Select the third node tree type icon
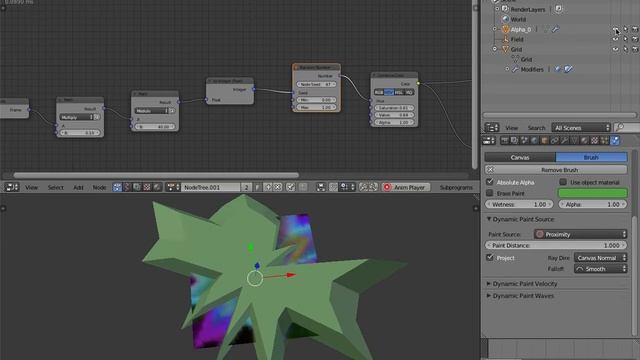Image resolution: width=640 pixels, height=360 pixels. pos(137,187)
